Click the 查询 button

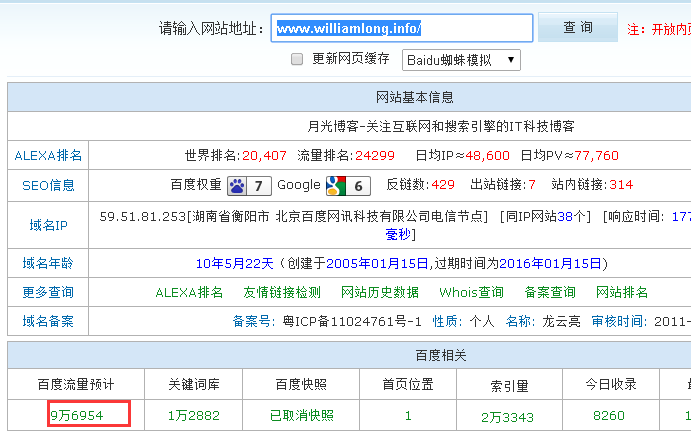[x=578, y=27]
